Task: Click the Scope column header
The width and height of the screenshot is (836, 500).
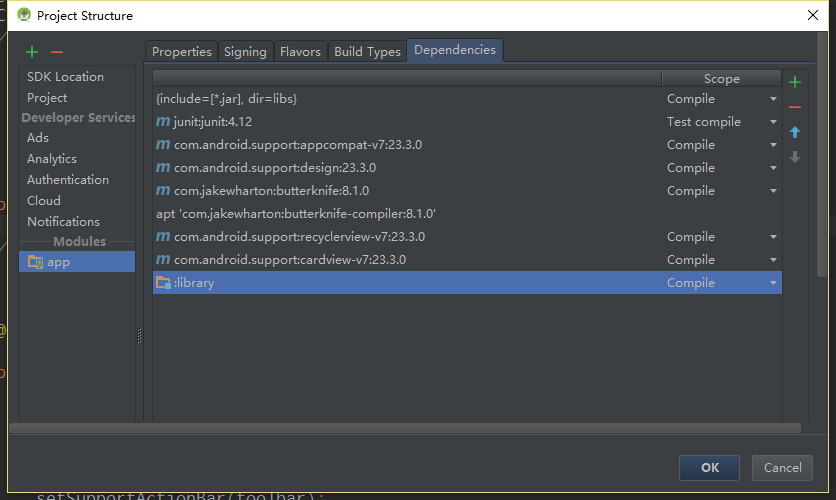Action: (721, 78)
